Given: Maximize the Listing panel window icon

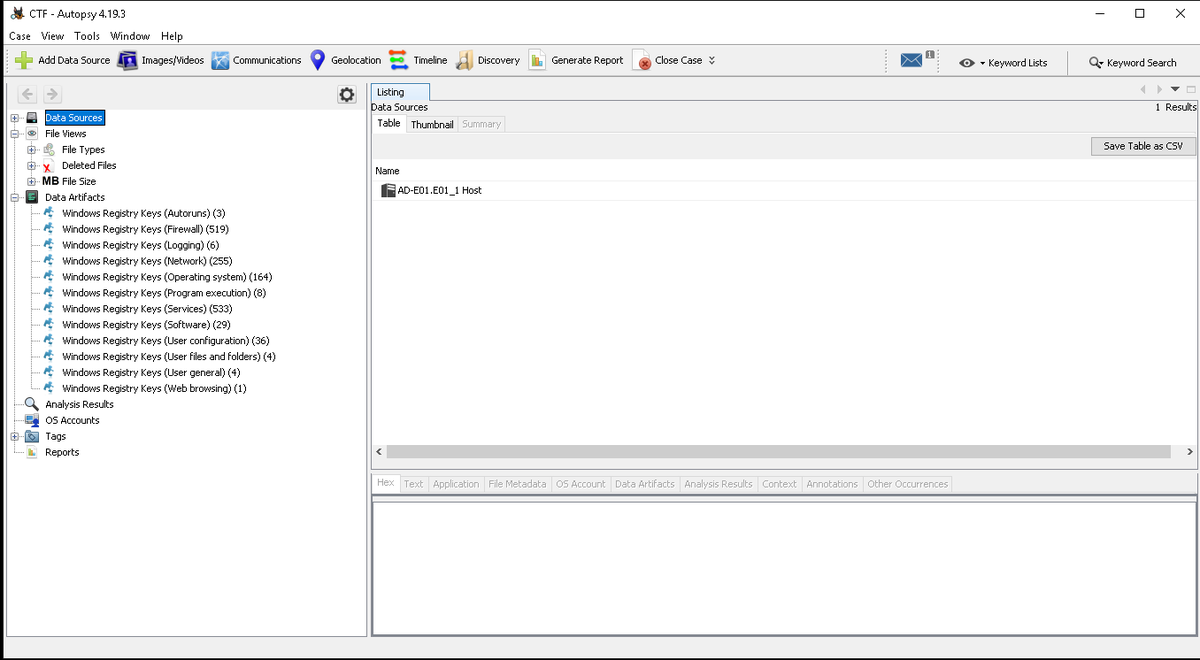Looking at the screenshot, I should point(1191,90).
